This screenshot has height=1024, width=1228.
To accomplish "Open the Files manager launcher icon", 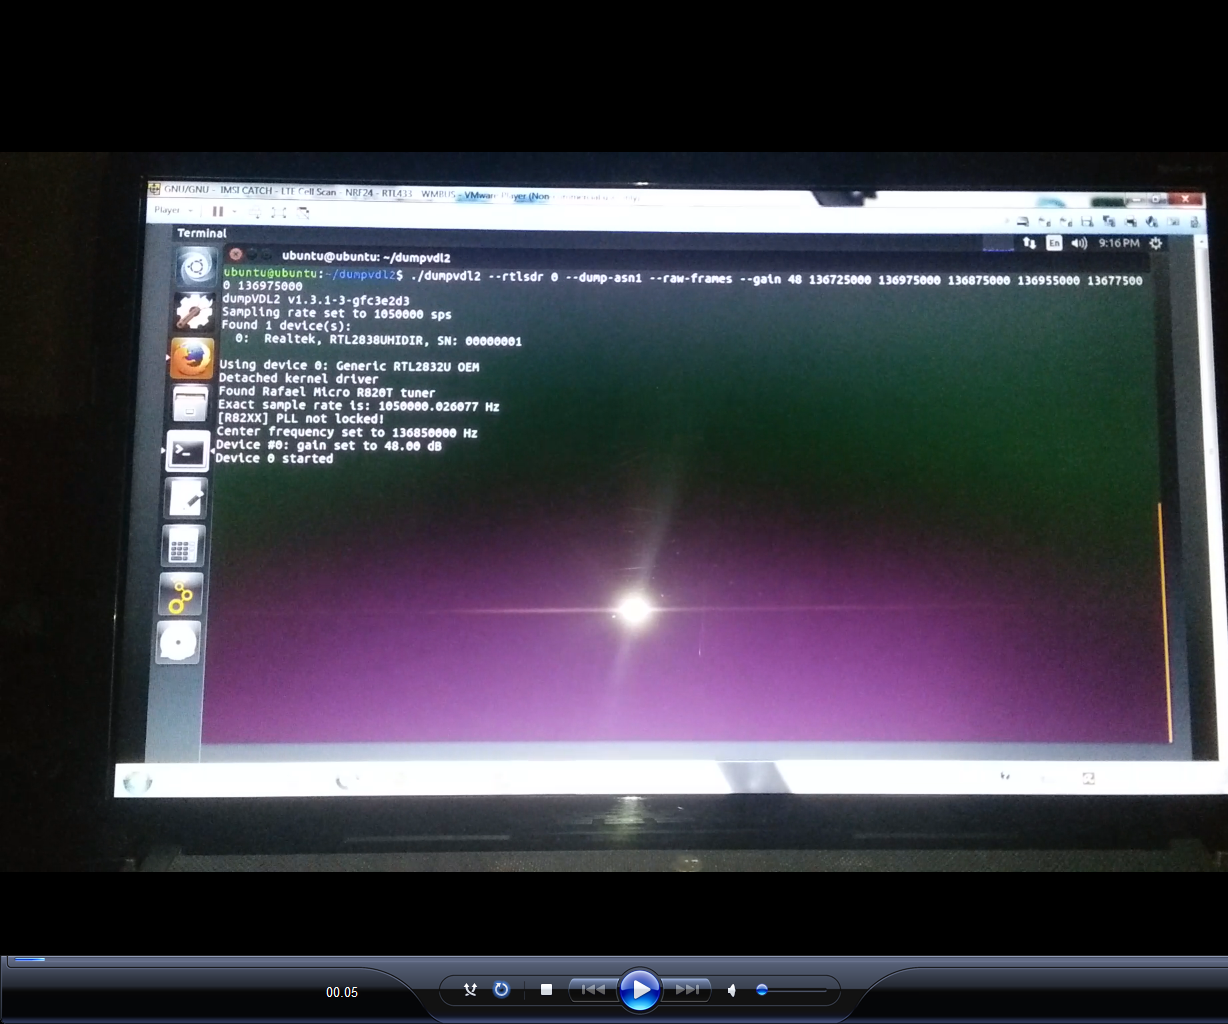I will 190,404.
